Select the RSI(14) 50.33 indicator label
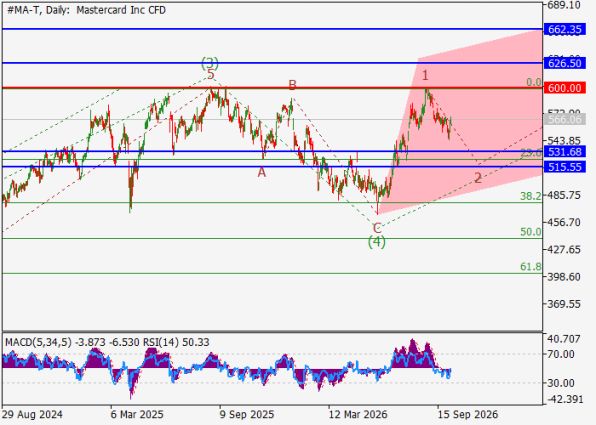596x425 pixels. click(x=176, y=342)
